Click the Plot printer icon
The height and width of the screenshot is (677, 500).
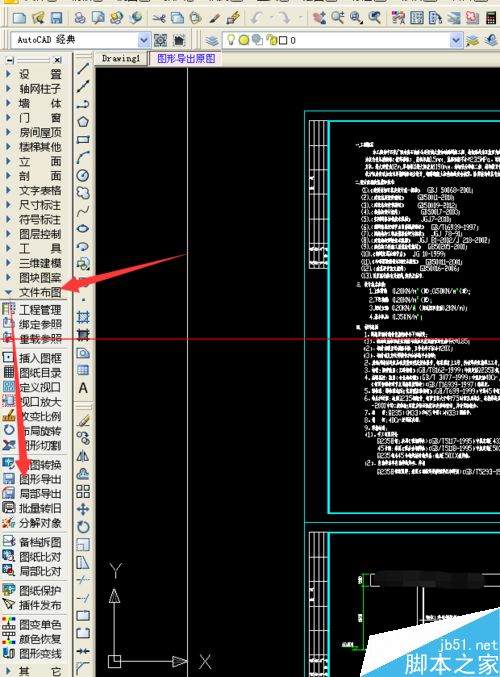(x=80, y=18)
